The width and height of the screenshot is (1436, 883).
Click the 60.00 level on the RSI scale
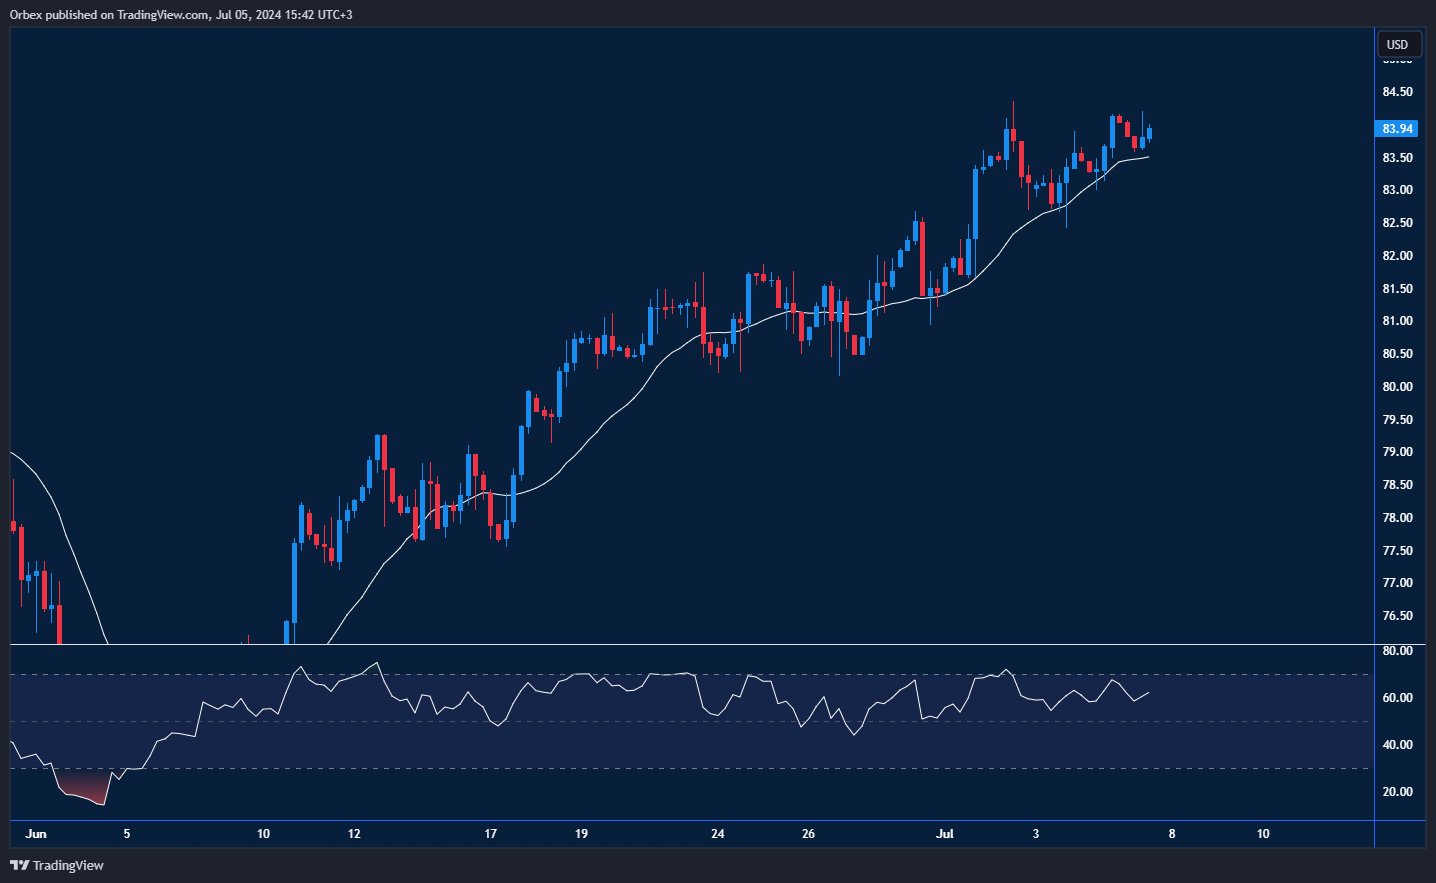1397,698
